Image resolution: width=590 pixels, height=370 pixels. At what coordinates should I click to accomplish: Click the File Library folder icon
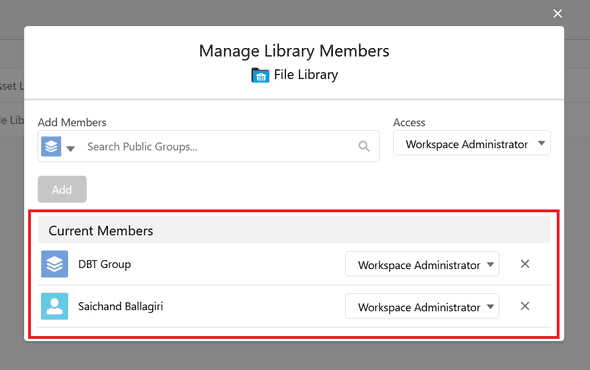point(260,75)
